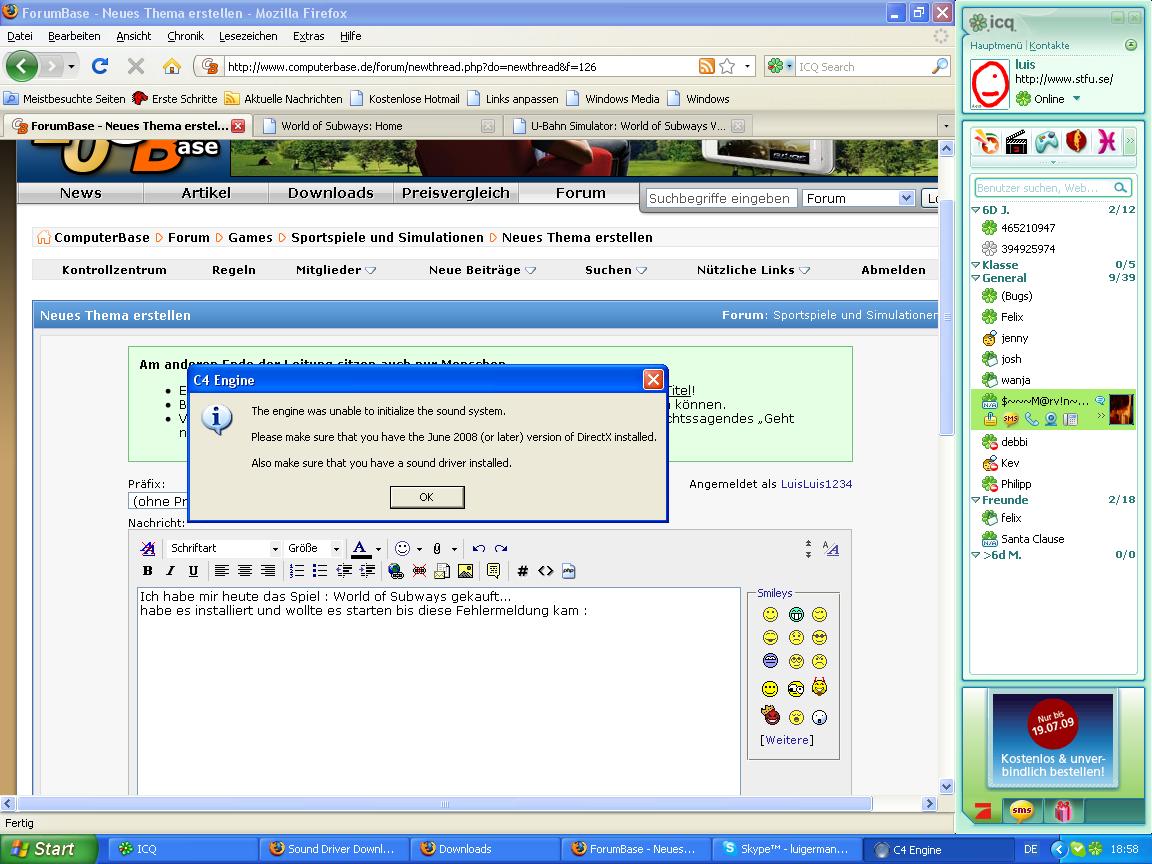Decrease indent in the editor
This screenshot has width=1152, height=864.
[x=344, y=571]
